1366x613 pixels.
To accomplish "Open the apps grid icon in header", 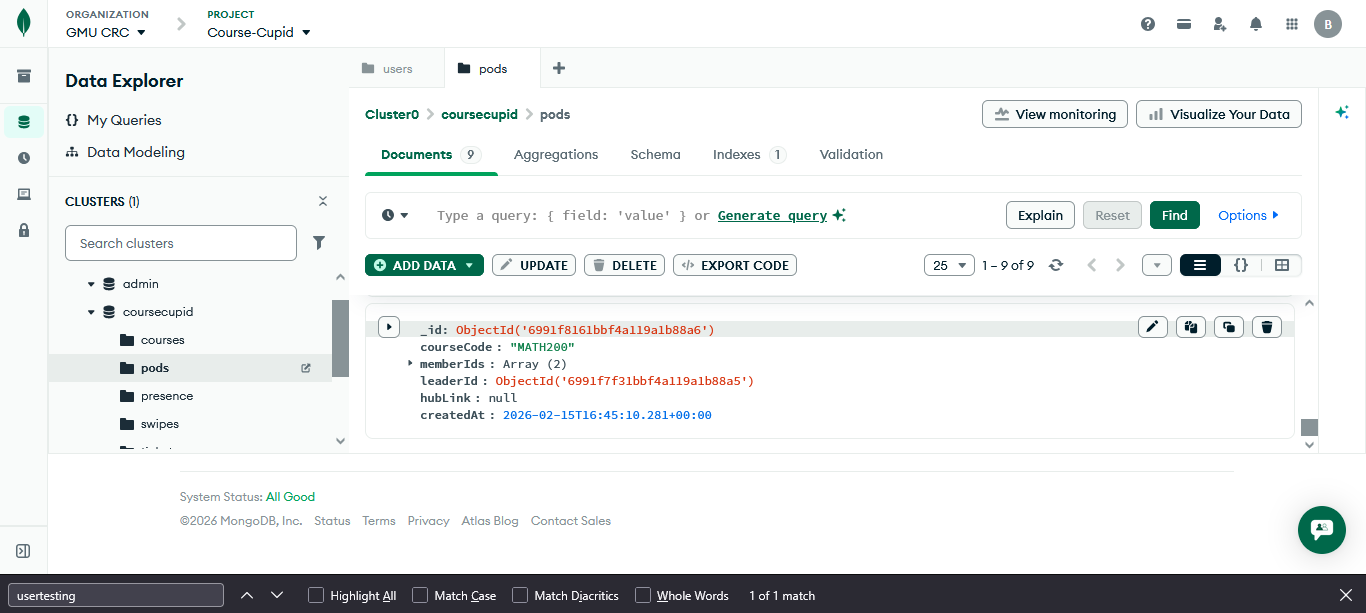I will 1292,24.
